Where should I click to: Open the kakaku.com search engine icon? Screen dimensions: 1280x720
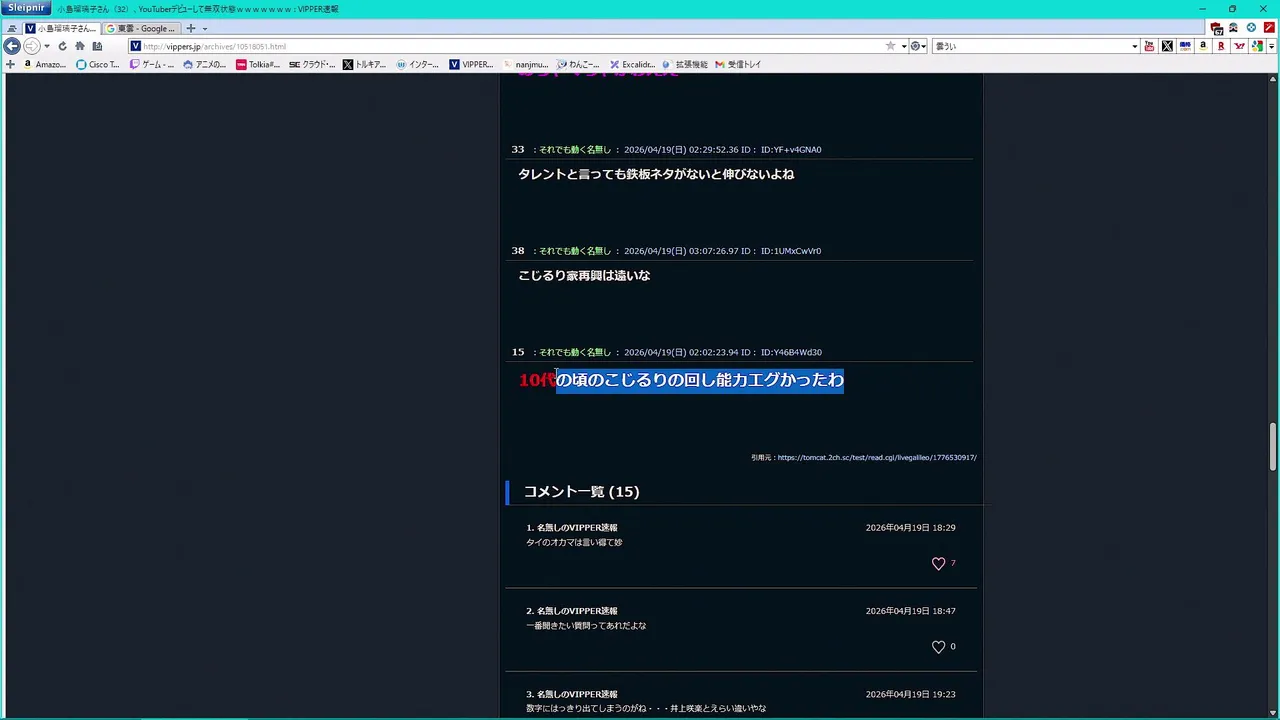(x=1185, y=46)
